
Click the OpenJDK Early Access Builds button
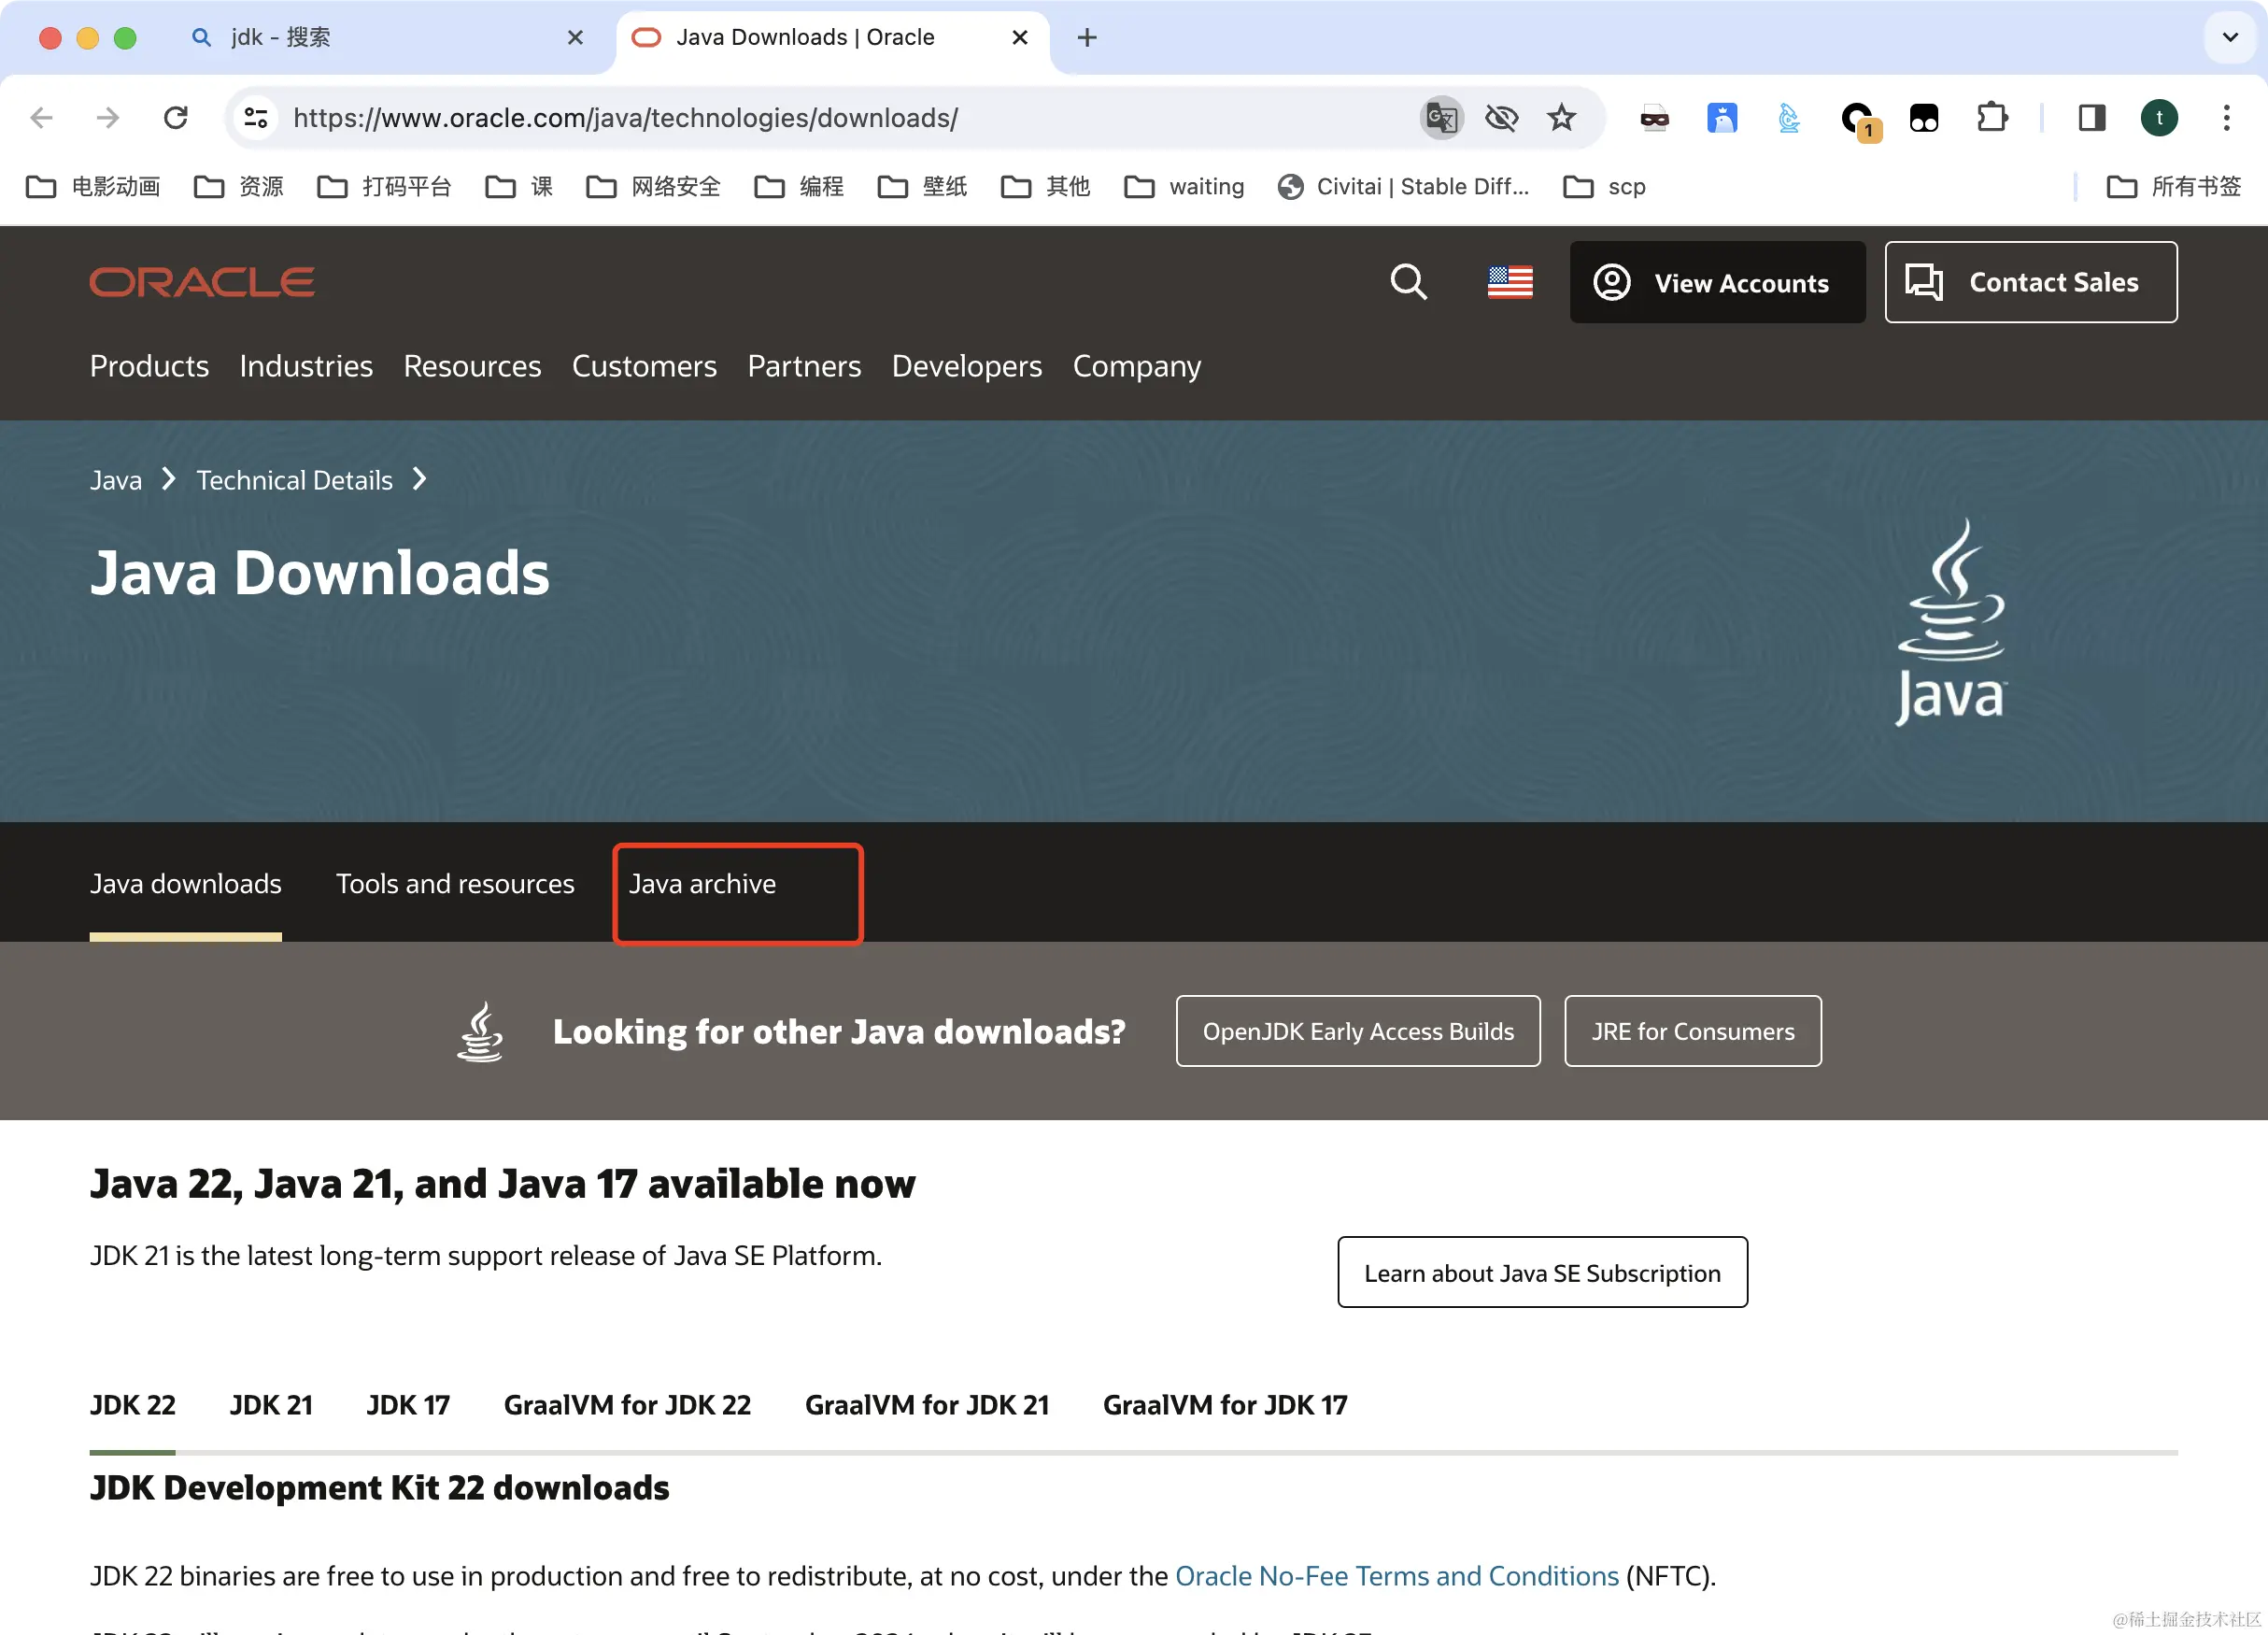1357,1031
